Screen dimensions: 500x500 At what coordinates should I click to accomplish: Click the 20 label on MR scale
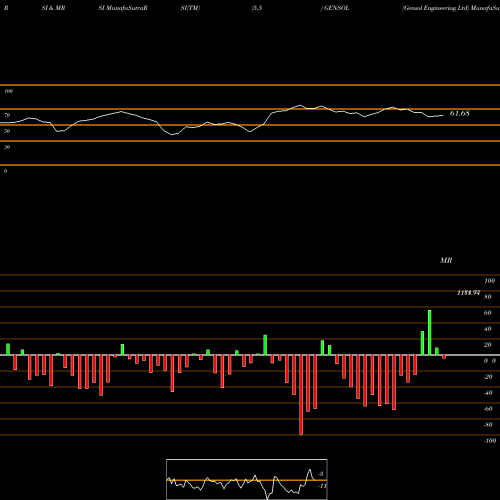[x=488, y=345]
